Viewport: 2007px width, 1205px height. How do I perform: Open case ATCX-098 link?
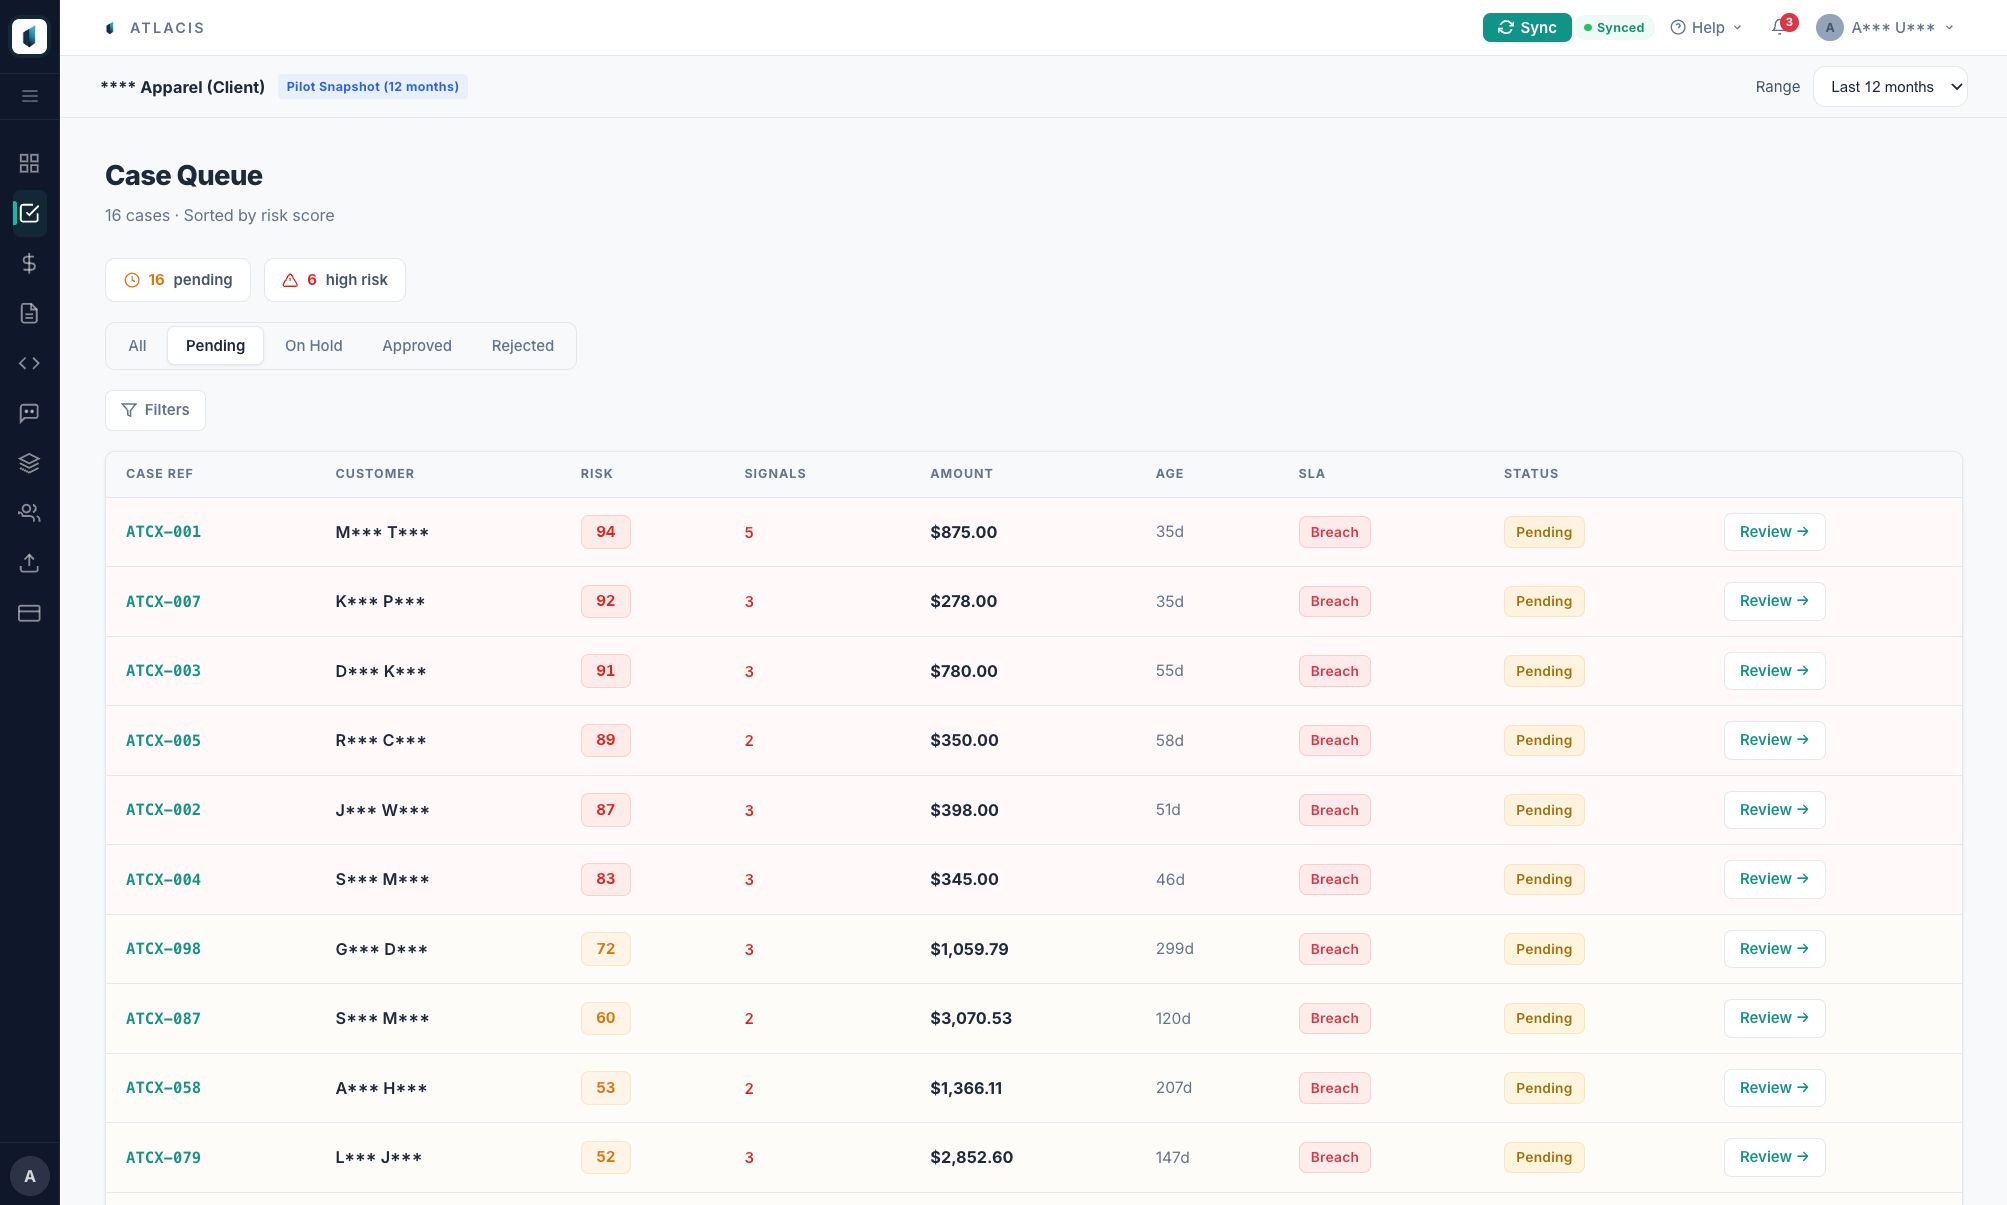(x=164, y=949)
